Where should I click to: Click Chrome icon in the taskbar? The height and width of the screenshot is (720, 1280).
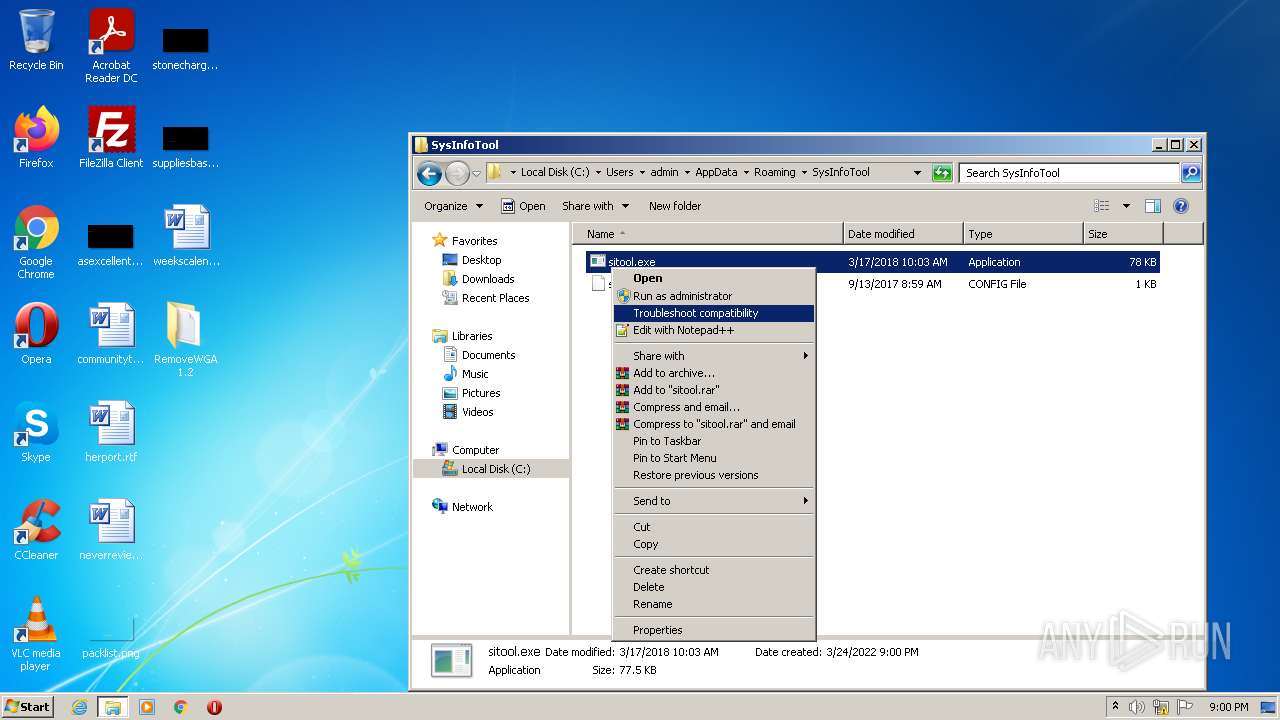coord(181,707)
